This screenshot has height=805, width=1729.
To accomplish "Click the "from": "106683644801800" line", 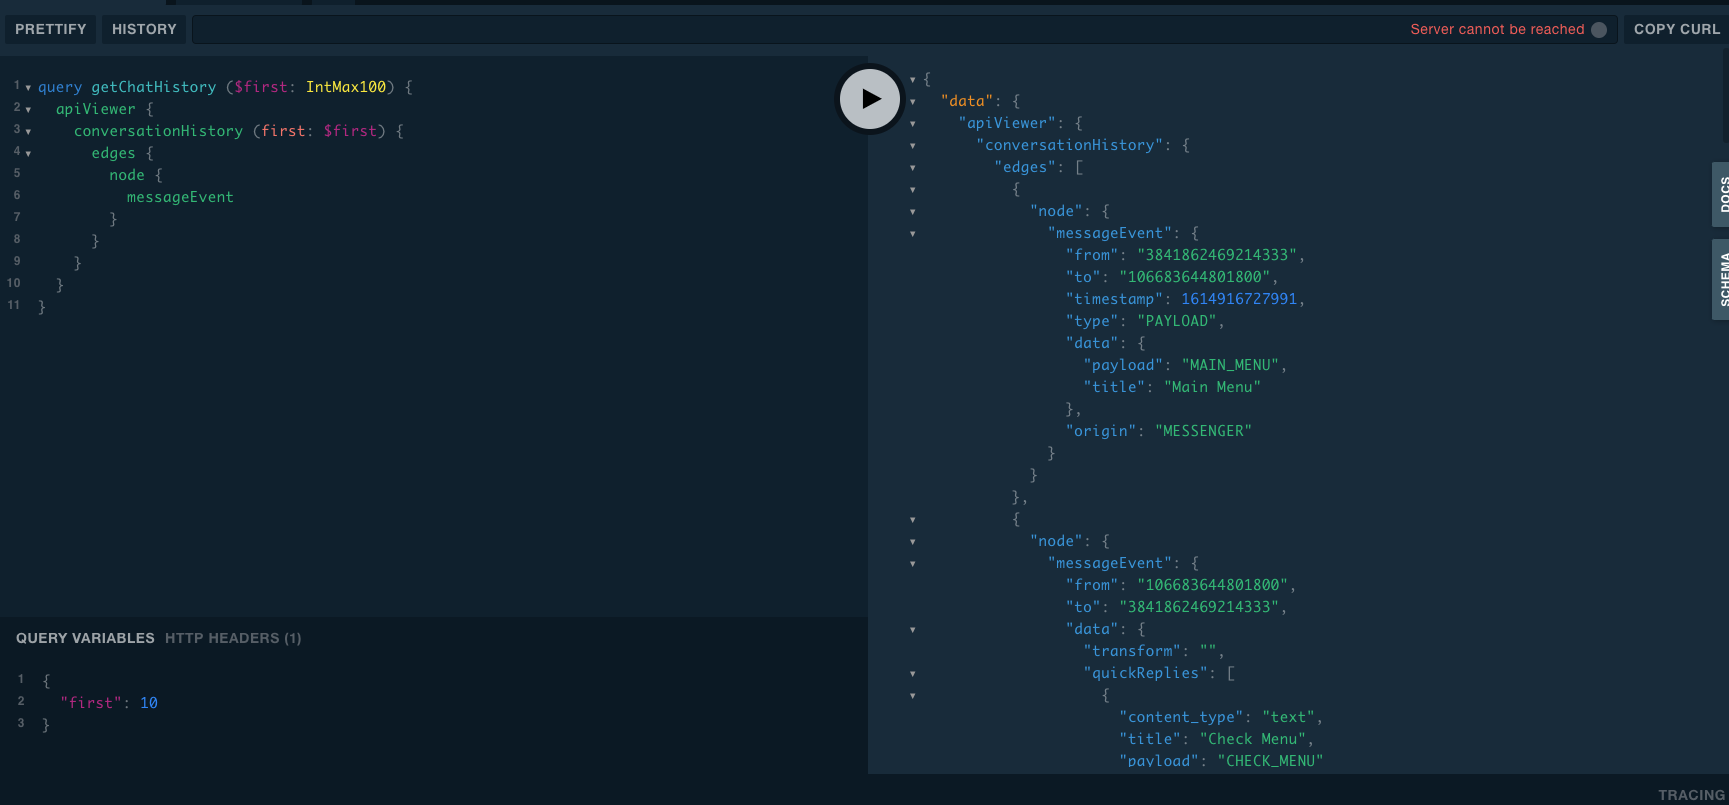I will (x=1181, y=585).
